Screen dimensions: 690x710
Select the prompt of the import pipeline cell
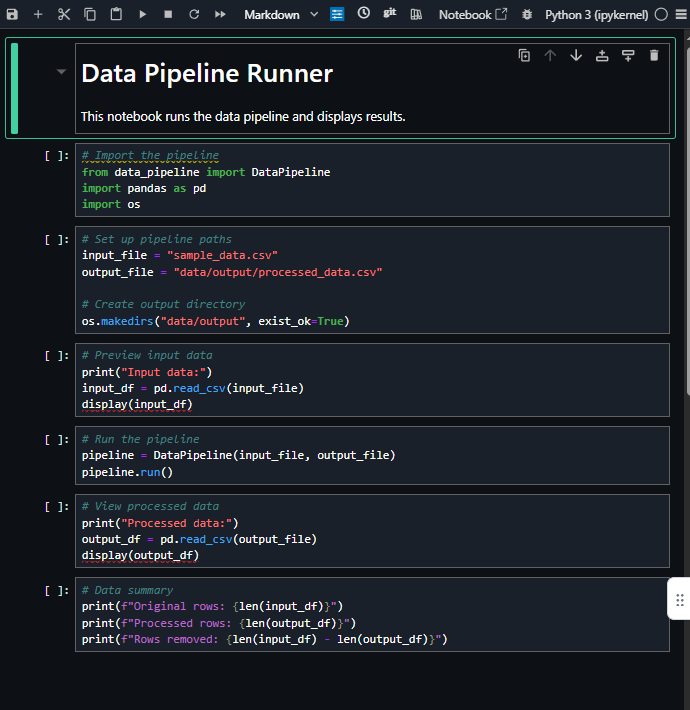57,156
